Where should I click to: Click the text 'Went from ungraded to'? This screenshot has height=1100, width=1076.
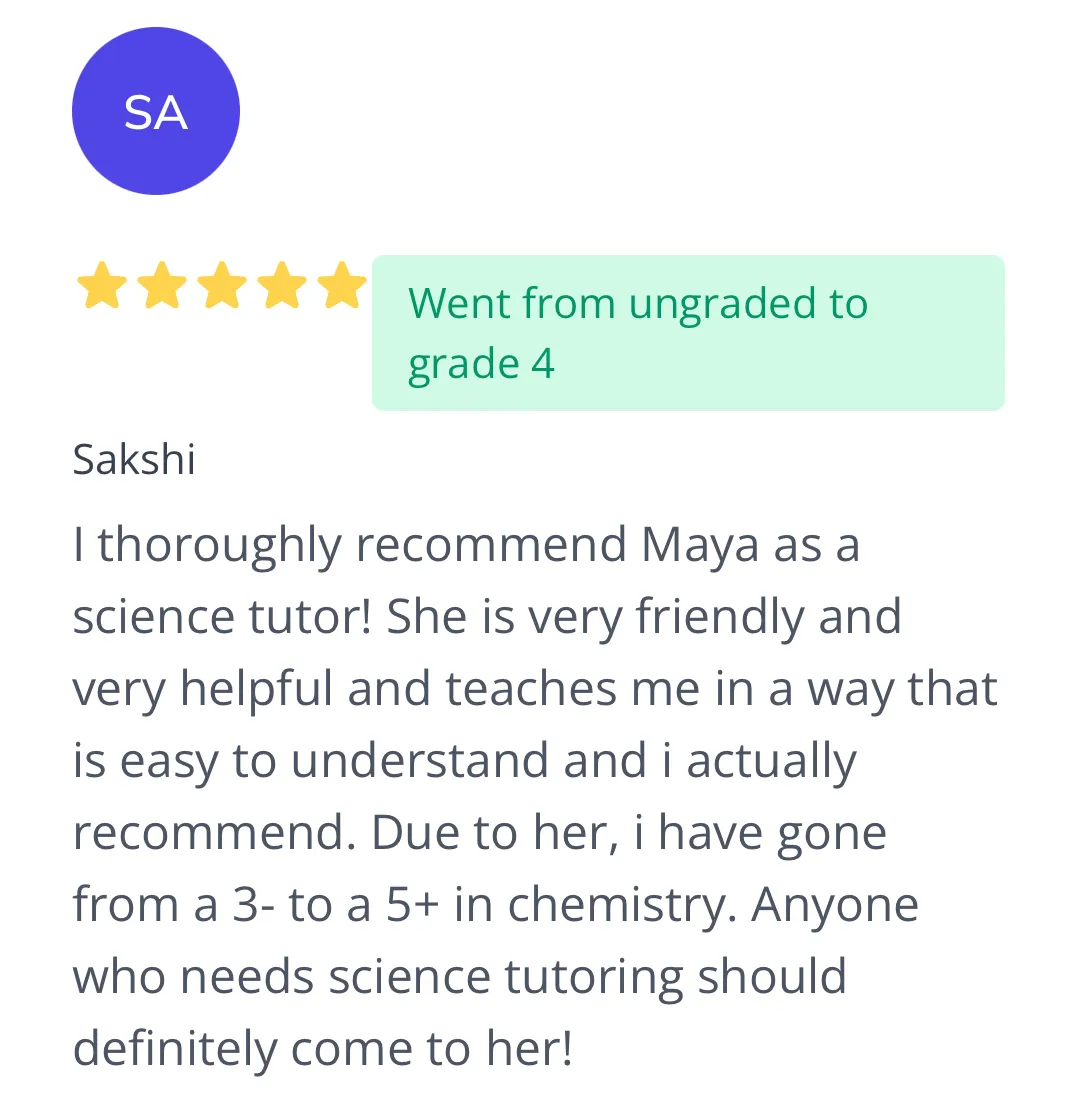pos(638,303)
